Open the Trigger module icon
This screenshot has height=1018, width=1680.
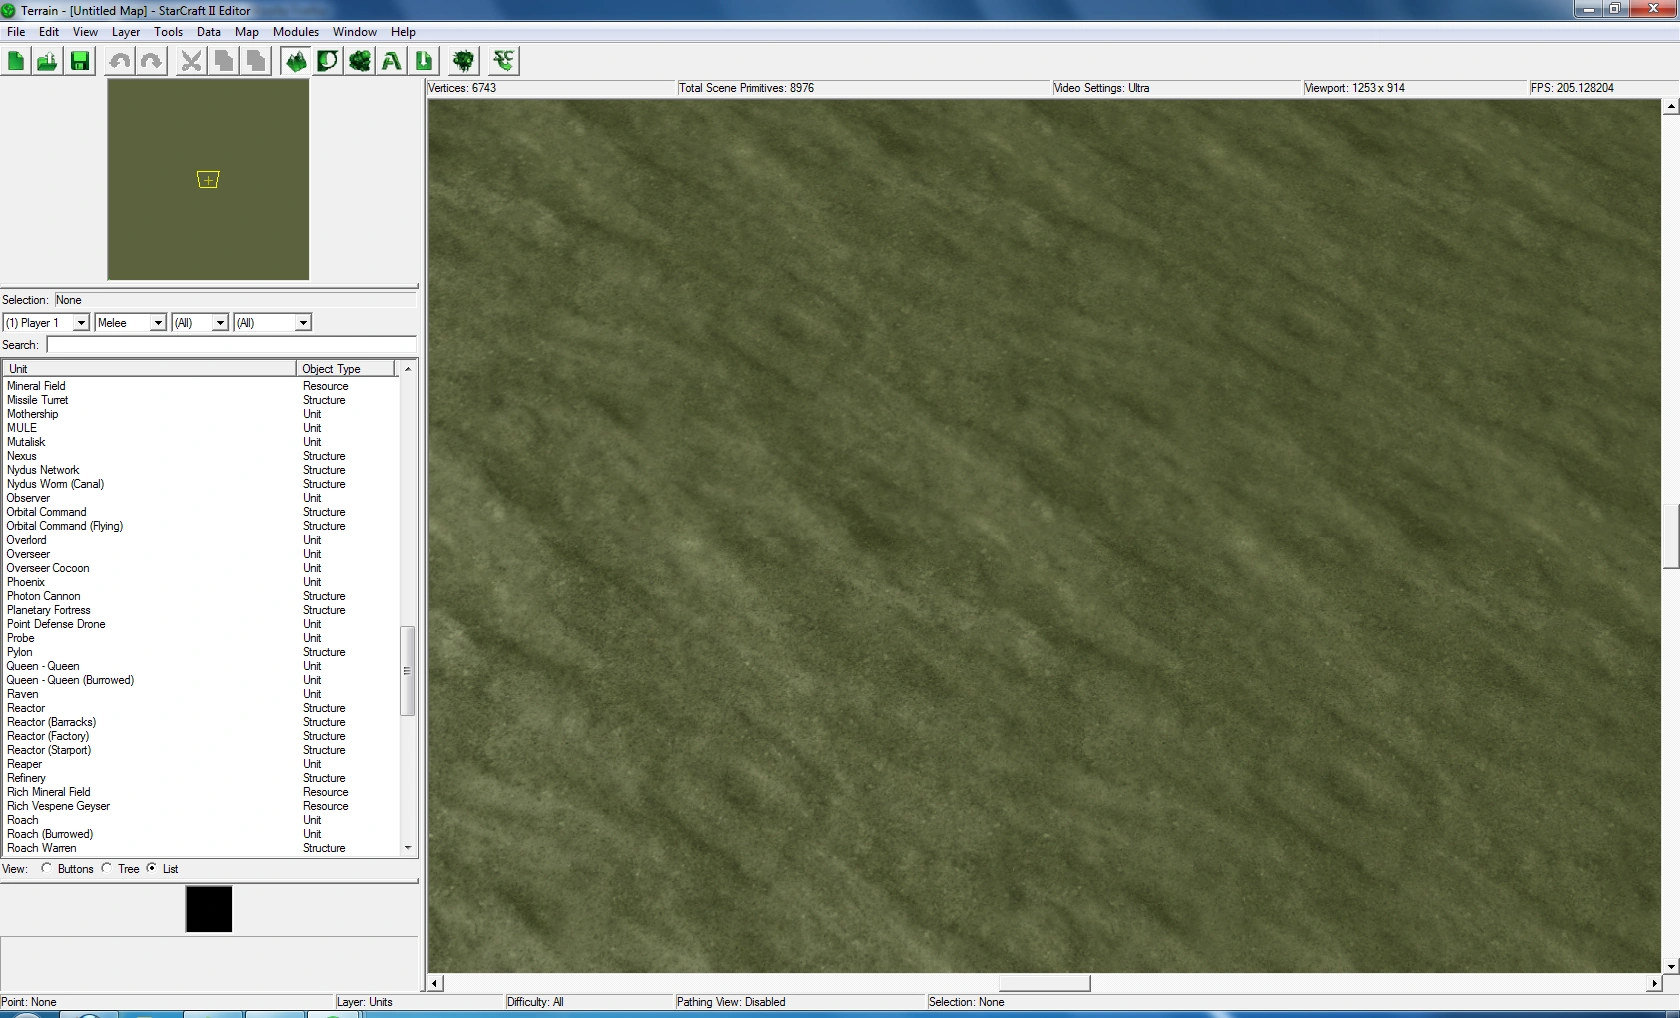pos(327,61)
